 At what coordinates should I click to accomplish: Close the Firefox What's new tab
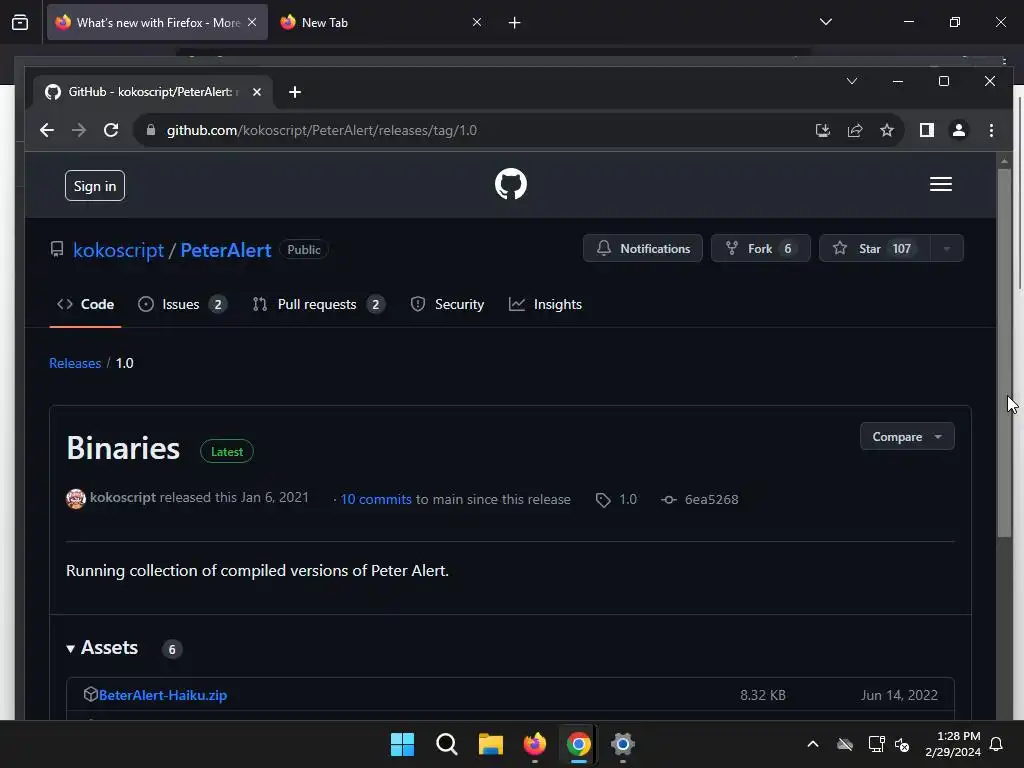252,22
